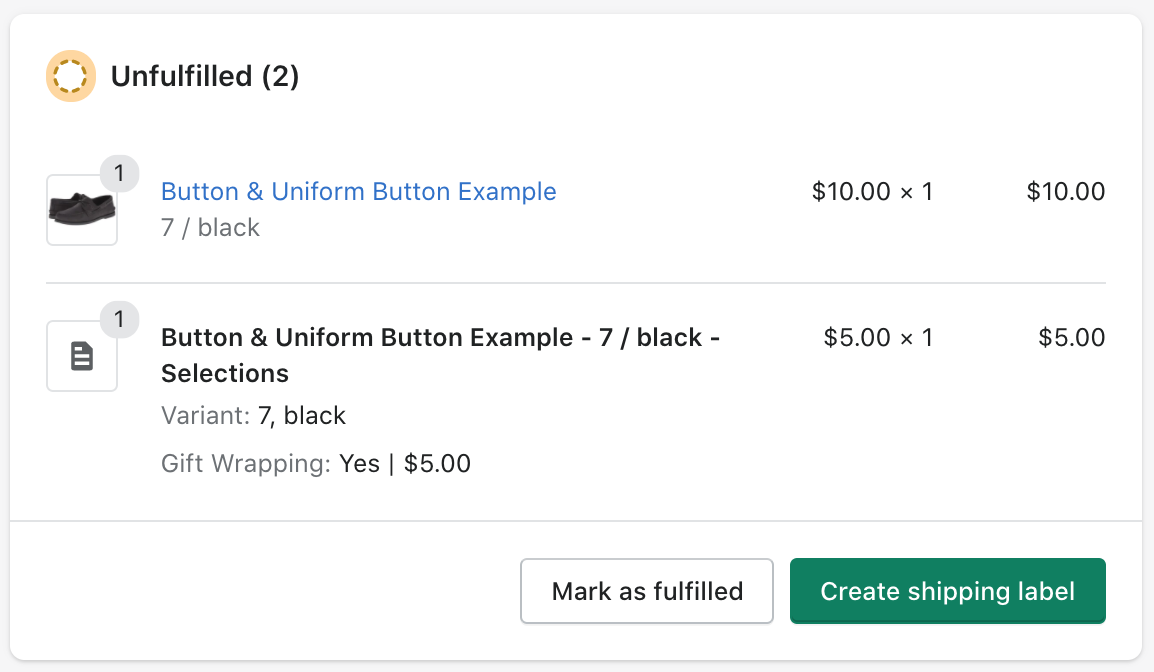This screenshot has height=672, width=1154.
Task: Open the Button & Uniform Button Example link
Action: pyautogui.click(x=358, y=191)
